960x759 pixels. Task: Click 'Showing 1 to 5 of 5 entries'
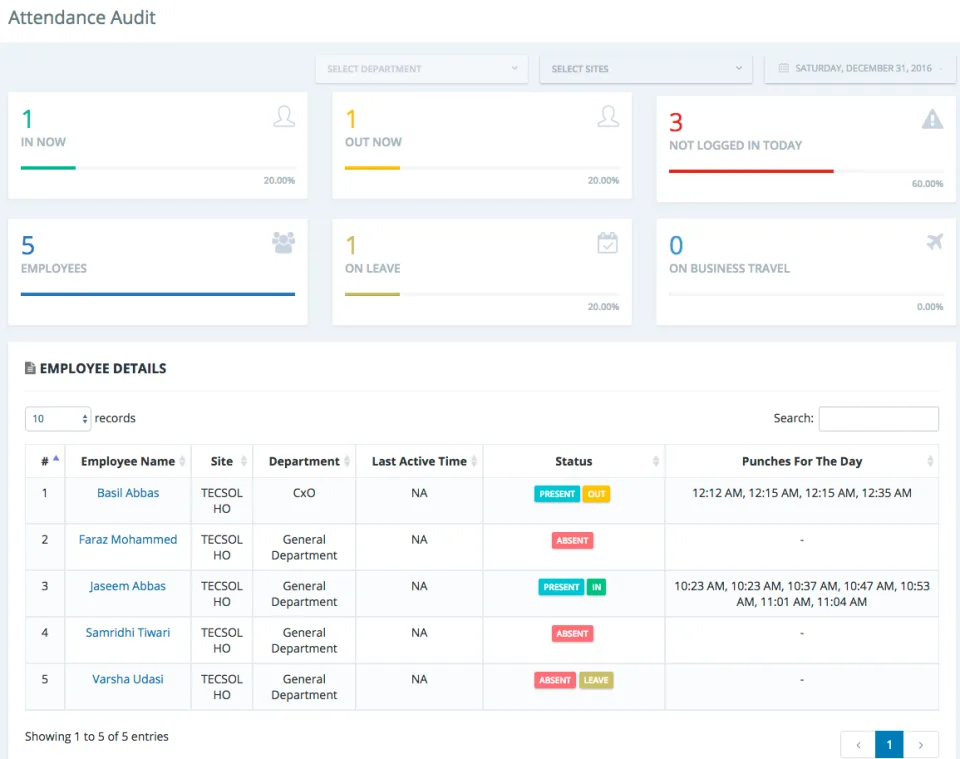point(97,736)
